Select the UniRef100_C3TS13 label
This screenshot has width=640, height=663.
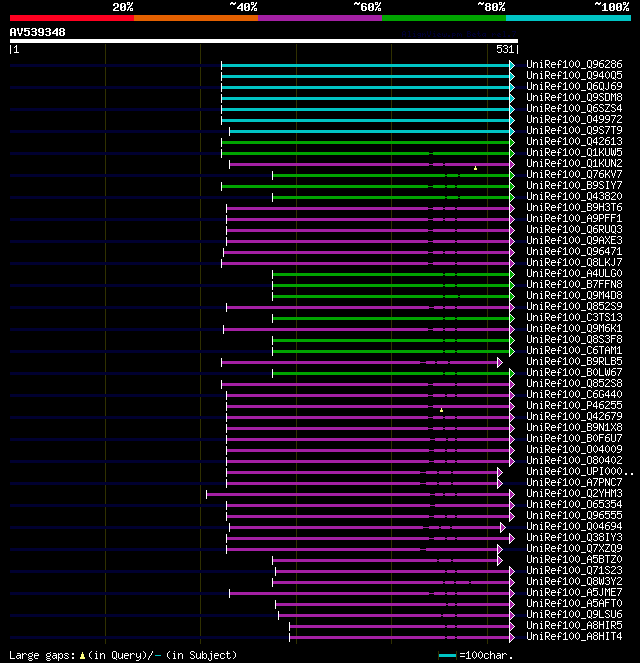574,317
